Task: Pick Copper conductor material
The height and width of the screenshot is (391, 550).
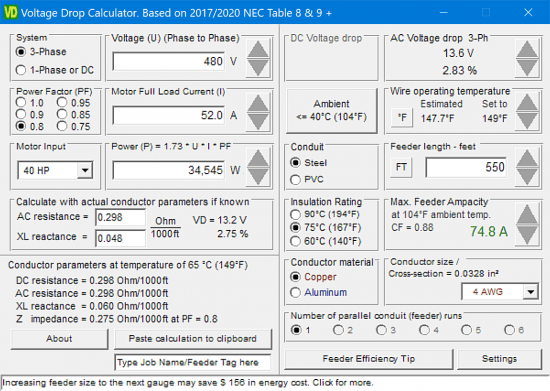Action: 313,277
